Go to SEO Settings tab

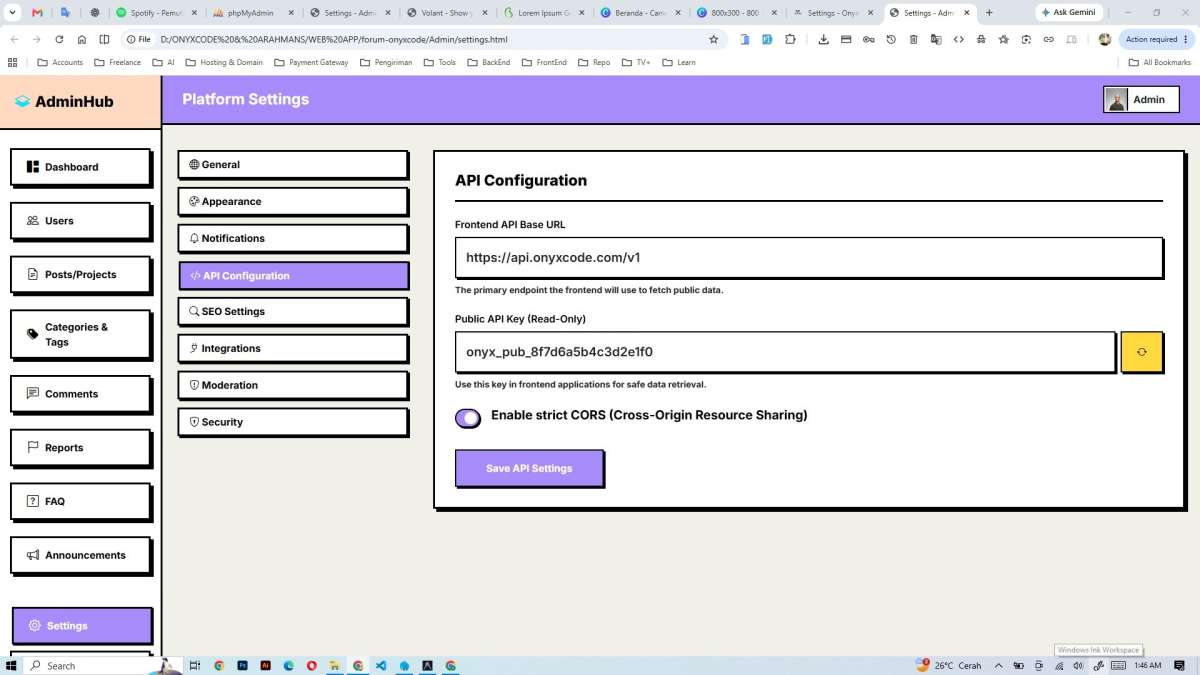click(293, 311)
